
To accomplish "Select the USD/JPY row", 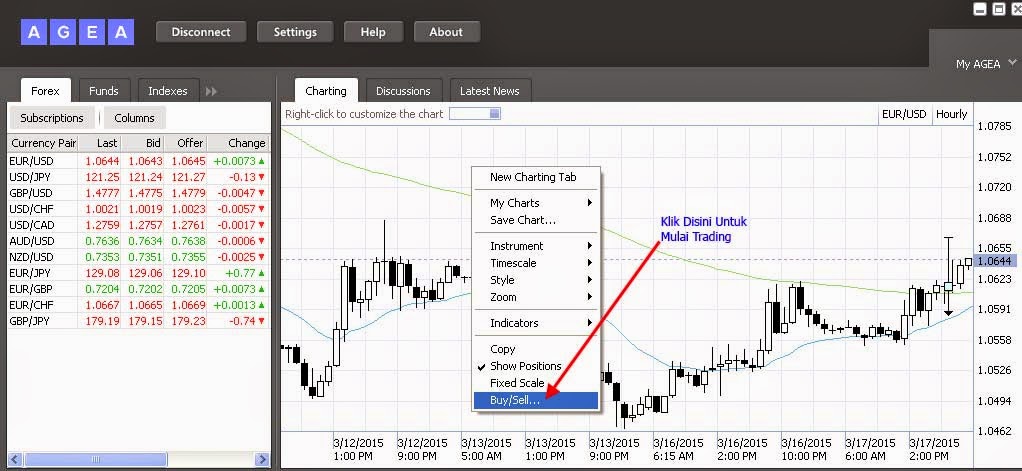I will (x=138, y=177).
